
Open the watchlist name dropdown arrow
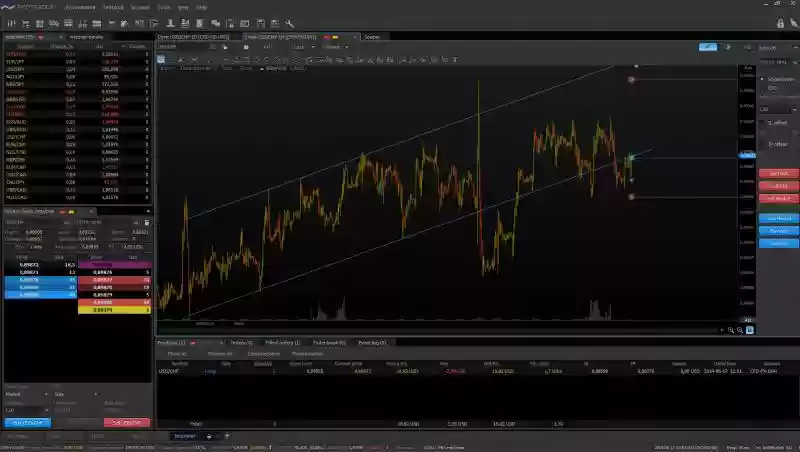pyautogui.click(x=60, y=37)
